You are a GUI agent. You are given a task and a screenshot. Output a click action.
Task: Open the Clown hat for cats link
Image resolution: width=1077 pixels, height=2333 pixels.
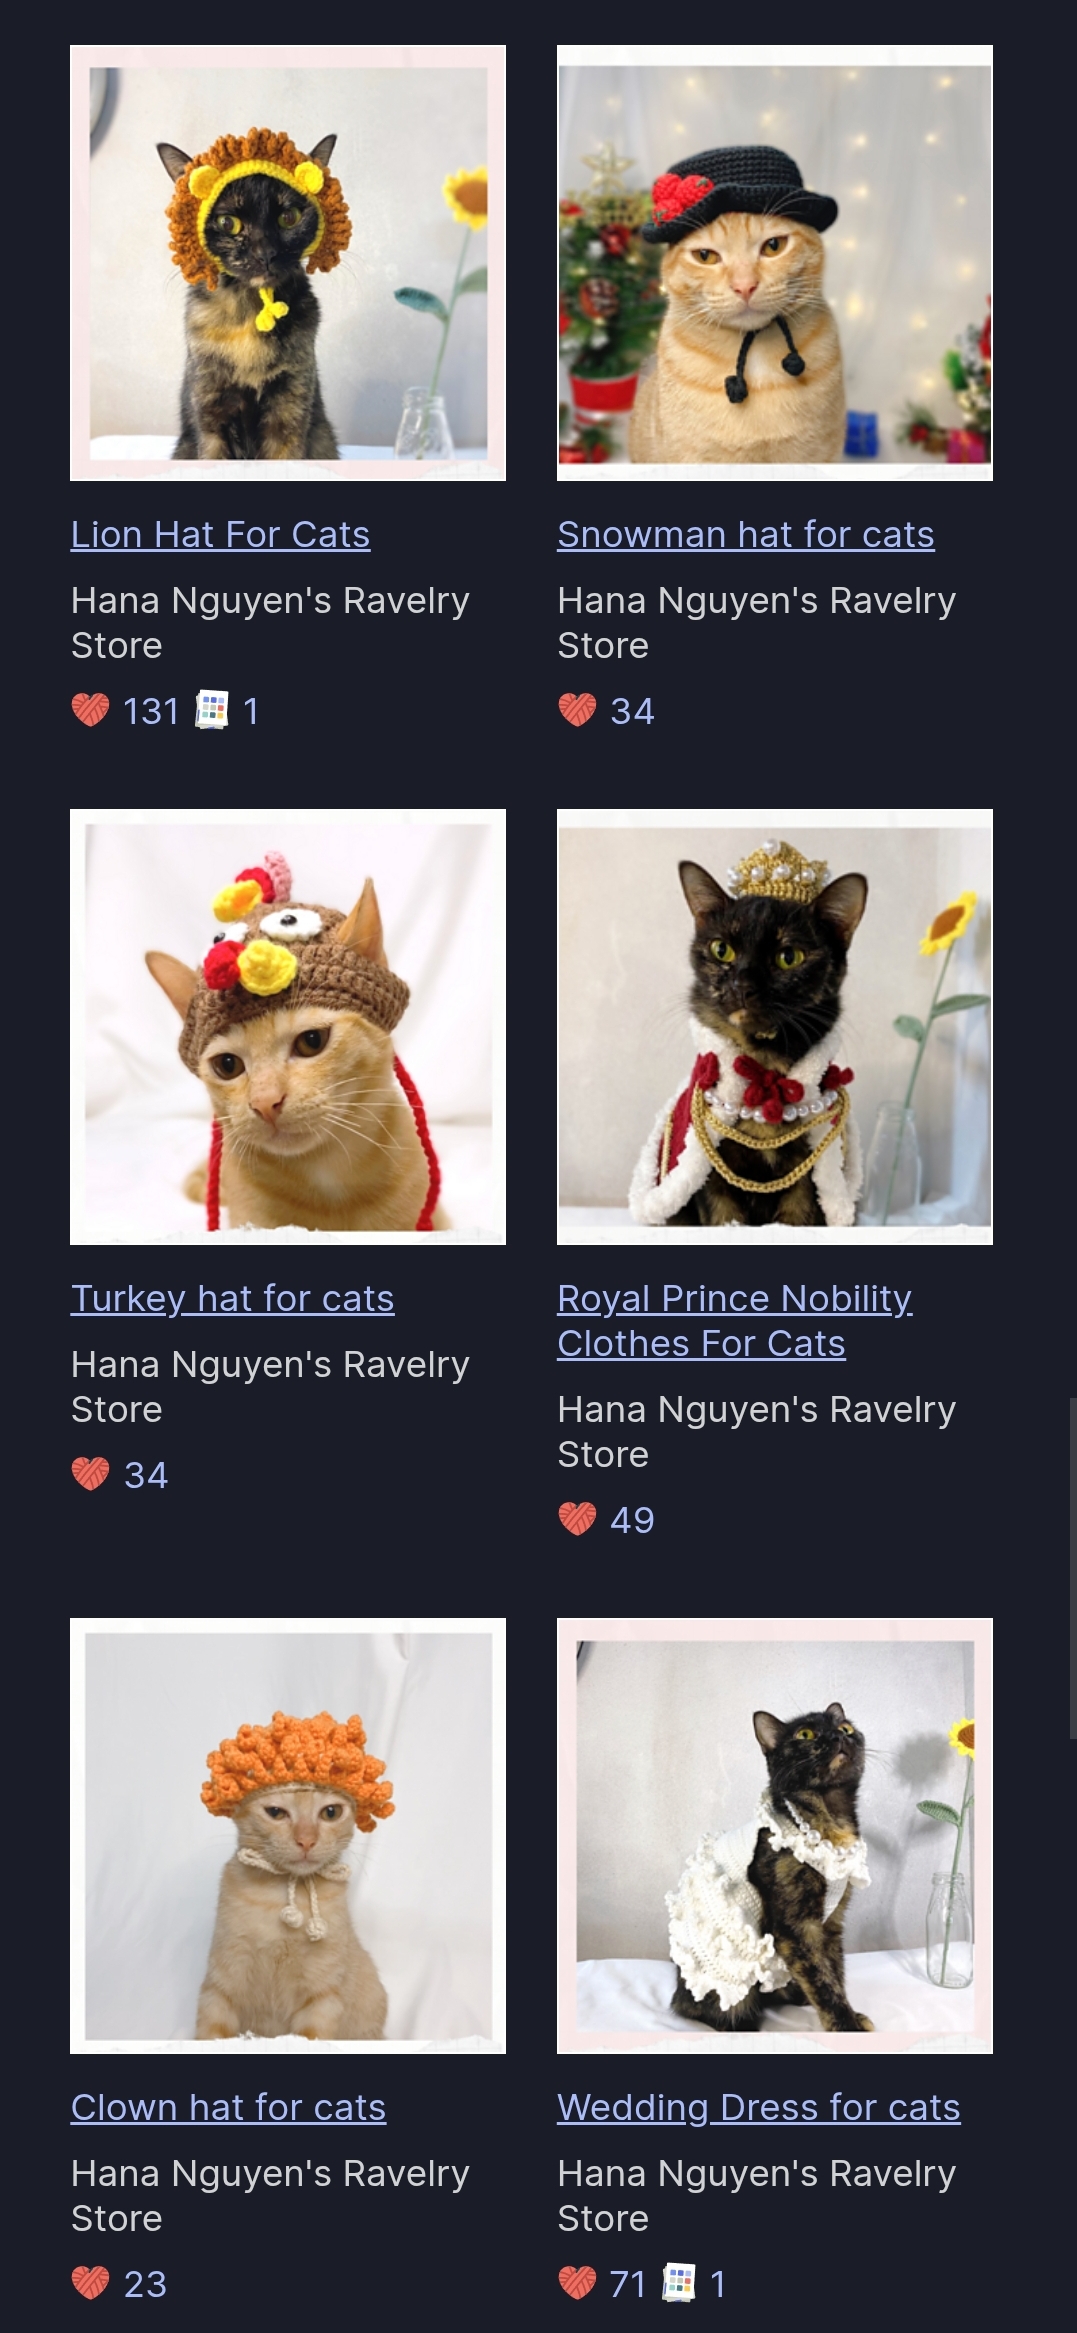click(x=228, y=2107)
